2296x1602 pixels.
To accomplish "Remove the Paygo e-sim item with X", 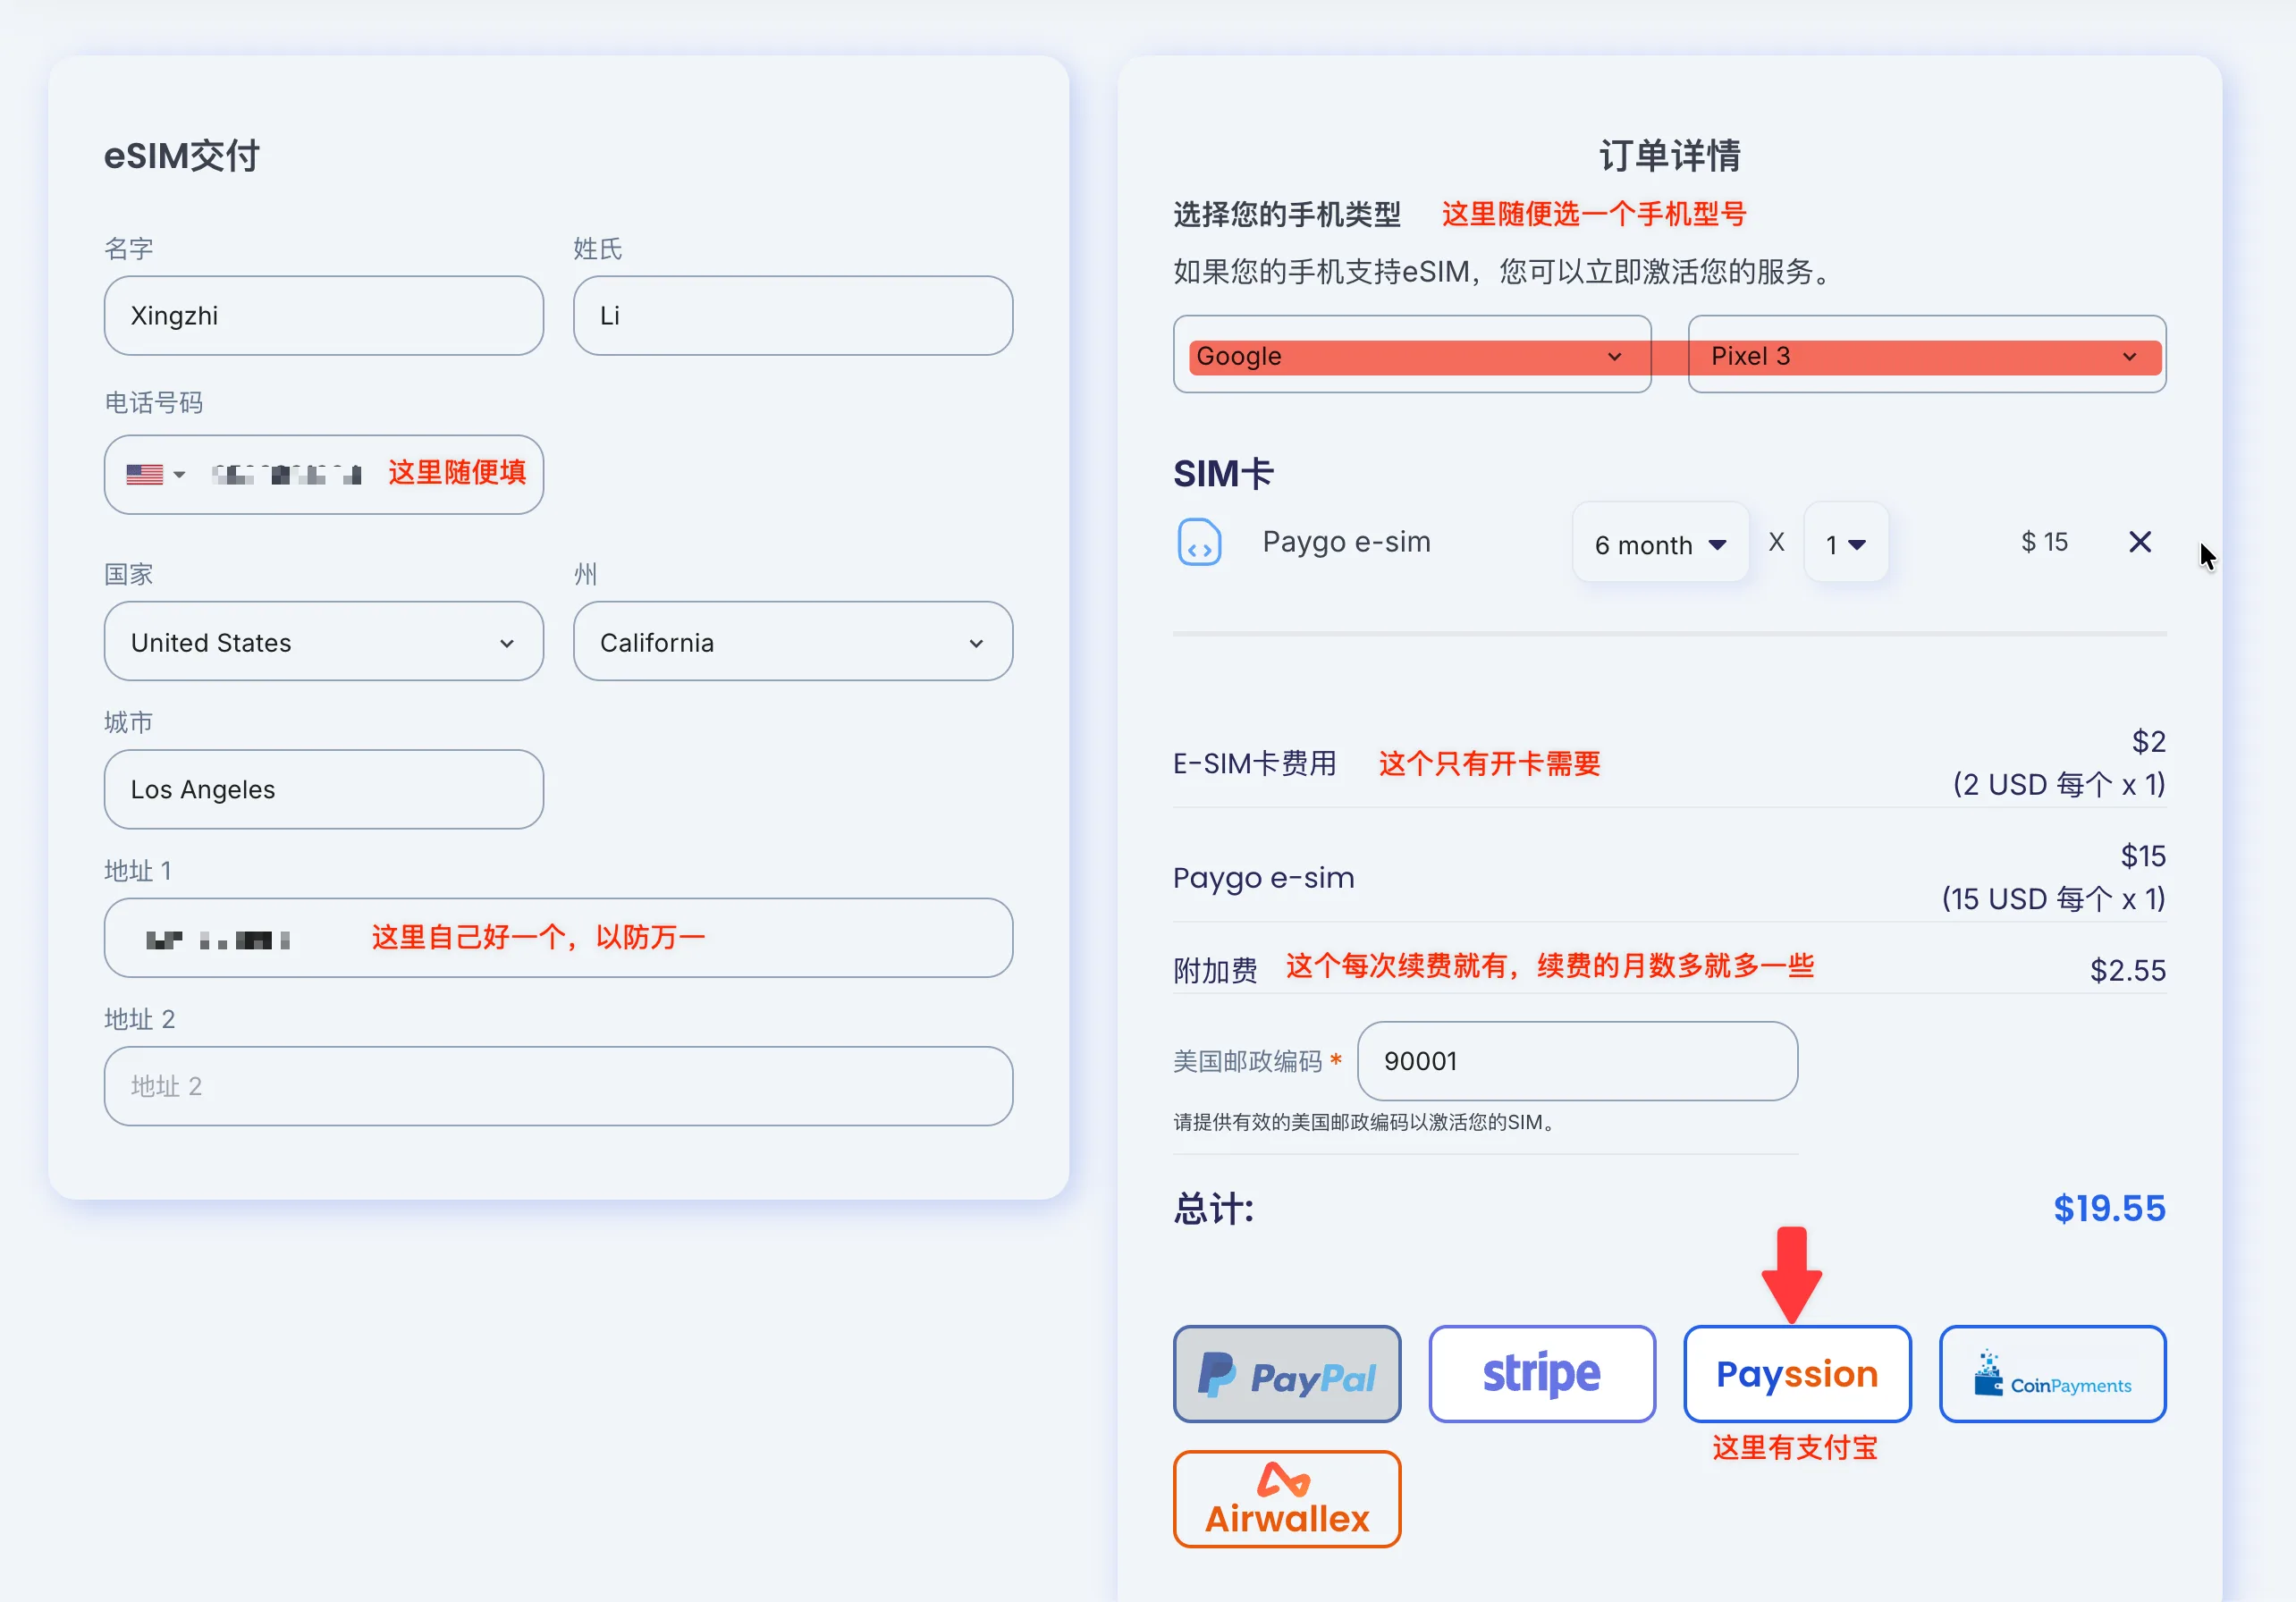I will pyautogui.click(x=2139, y=542).
